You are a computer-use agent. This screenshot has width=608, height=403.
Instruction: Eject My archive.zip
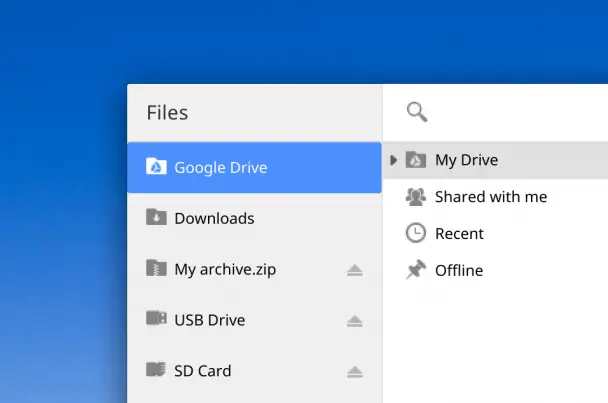coord(354,270)
